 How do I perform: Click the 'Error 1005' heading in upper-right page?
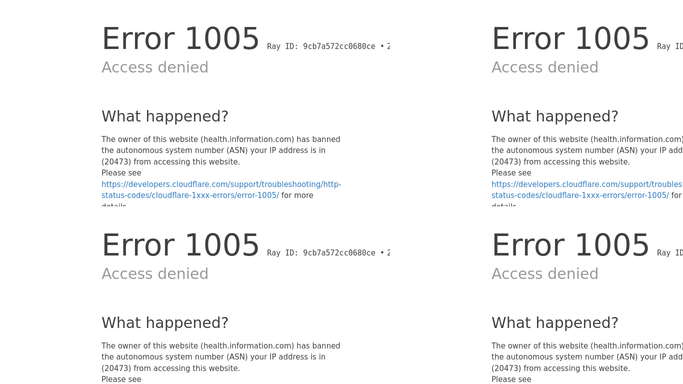tap(571, 39)
